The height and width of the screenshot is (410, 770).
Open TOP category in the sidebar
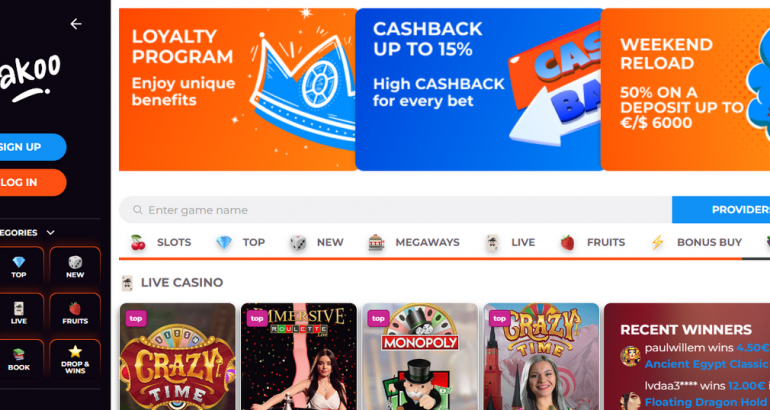tap(19, 268)
